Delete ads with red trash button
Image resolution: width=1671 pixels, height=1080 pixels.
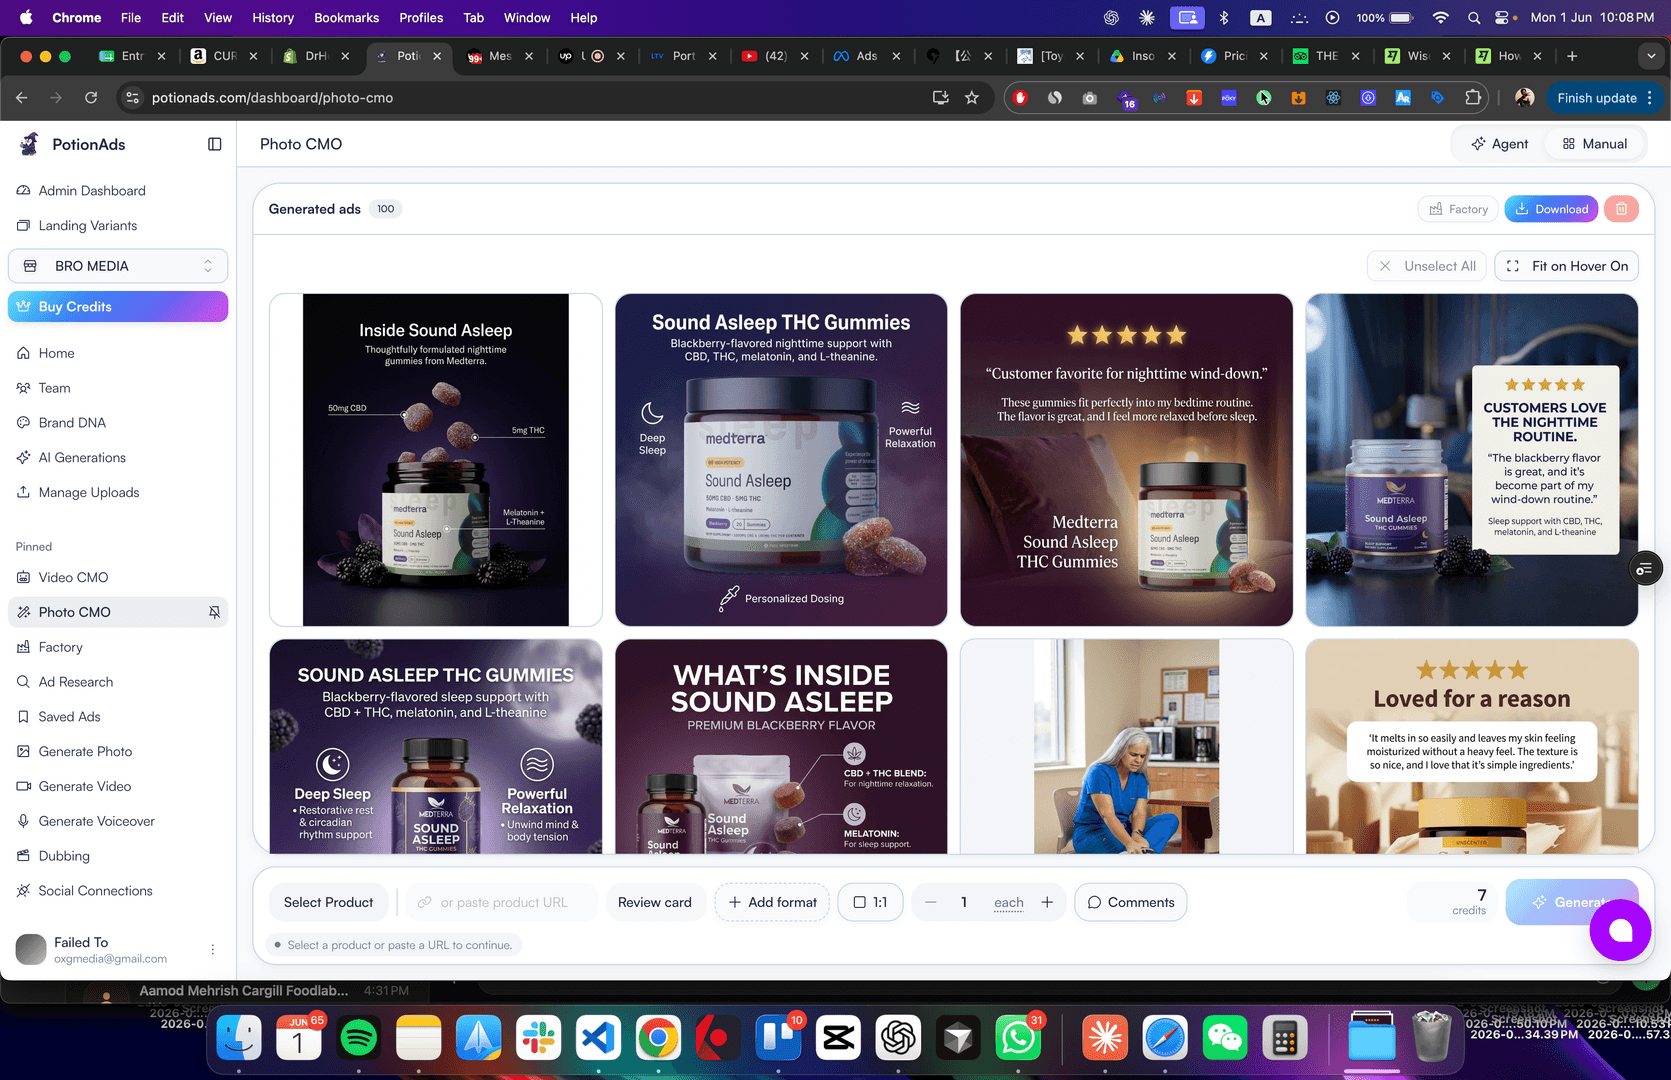1621,209
